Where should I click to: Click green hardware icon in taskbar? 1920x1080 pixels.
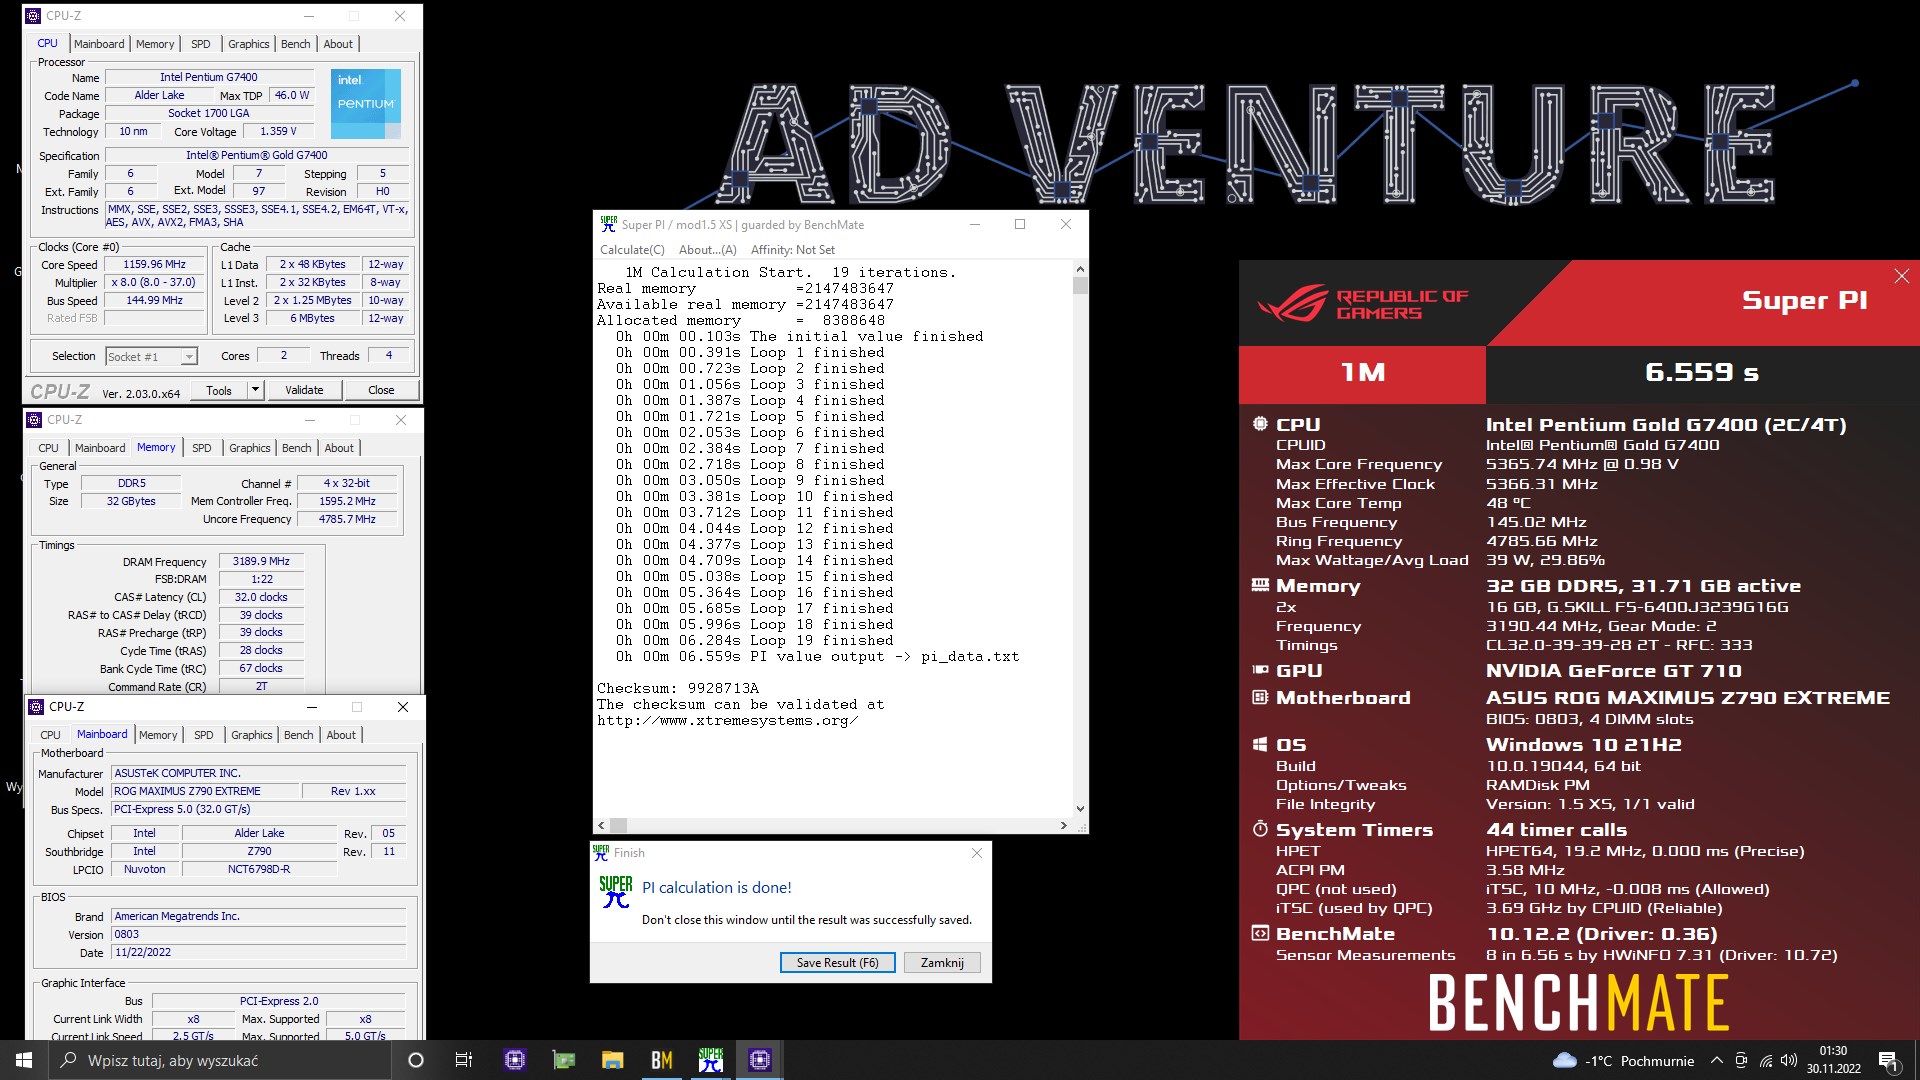[564, 1060]
